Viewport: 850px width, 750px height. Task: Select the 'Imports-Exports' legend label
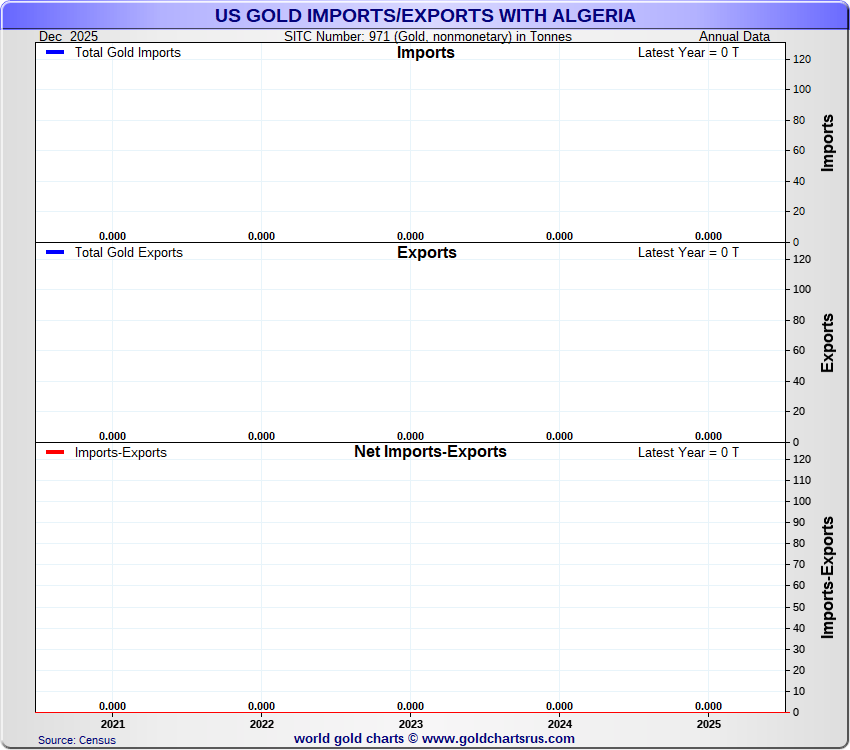point(120,452)
